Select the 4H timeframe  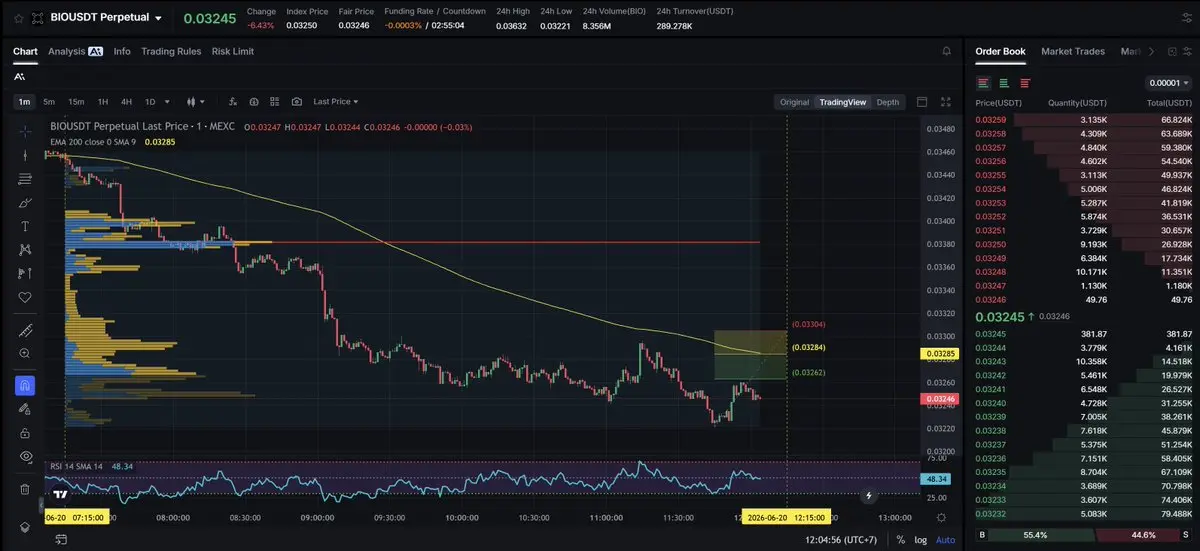126,102
